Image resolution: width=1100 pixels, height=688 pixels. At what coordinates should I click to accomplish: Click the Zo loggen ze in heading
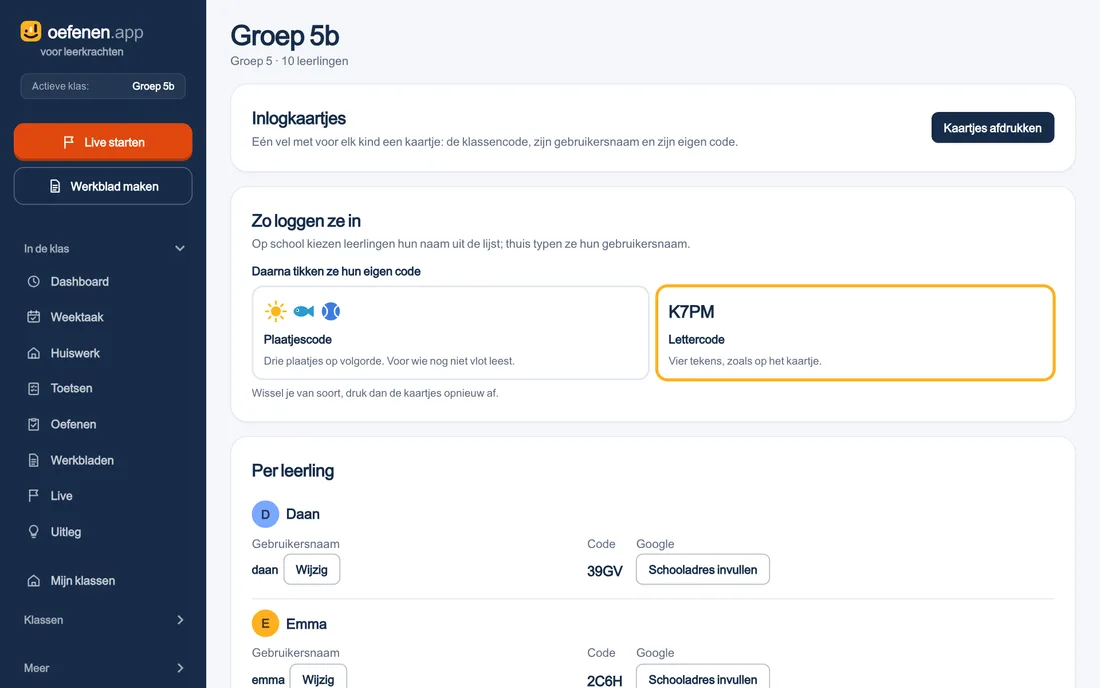pos(306,221)
